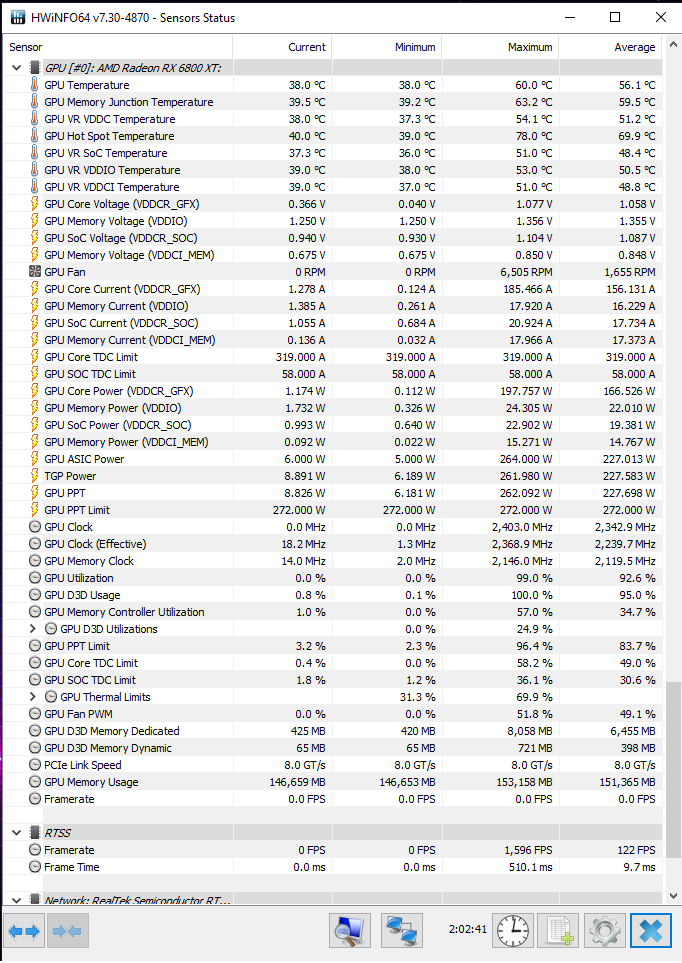The image size is (682, 963).
Task: Select the GPU Fan sensor row
Action: [332, 272]
